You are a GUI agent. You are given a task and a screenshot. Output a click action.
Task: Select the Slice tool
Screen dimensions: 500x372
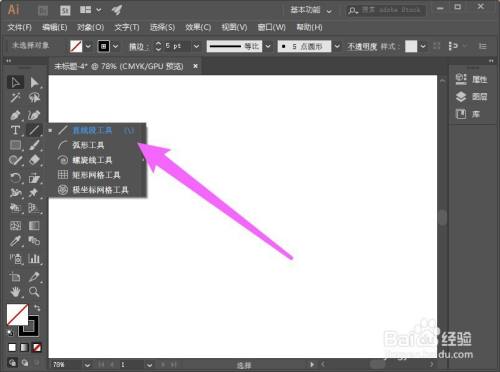(x=34, y=277)
